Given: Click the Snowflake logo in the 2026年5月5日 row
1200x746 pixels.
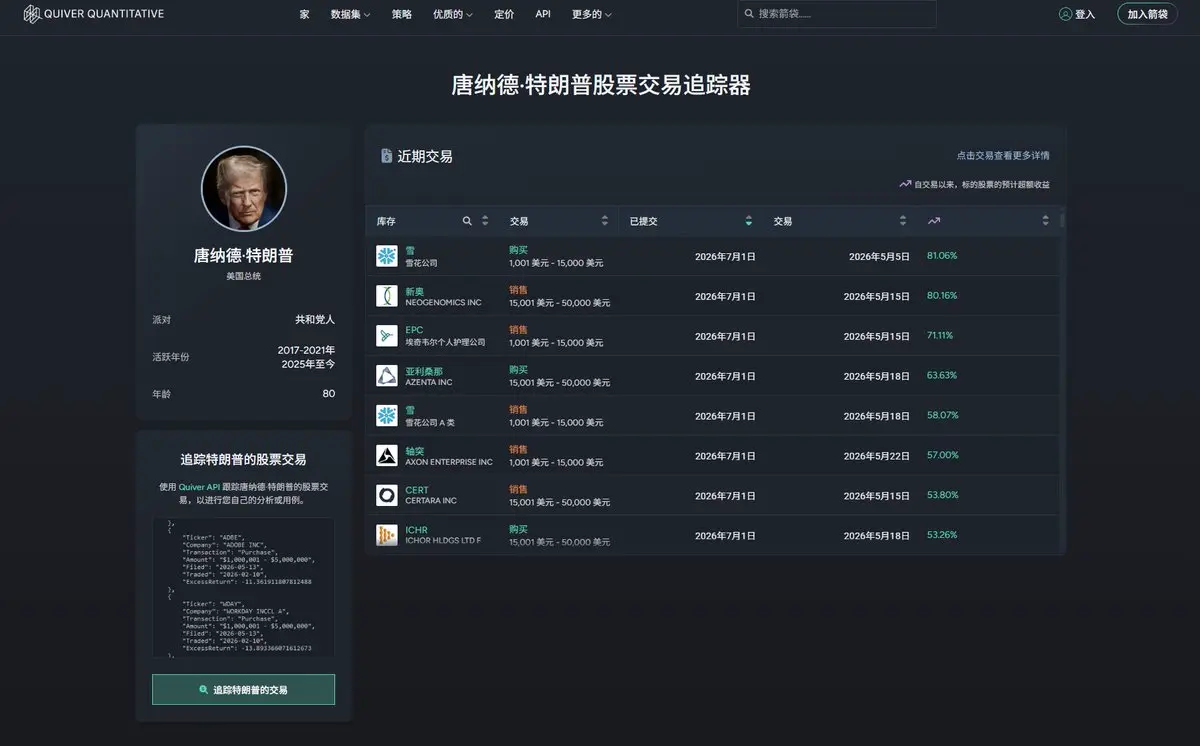Looking at the screenshot, I should click(387, 256).
